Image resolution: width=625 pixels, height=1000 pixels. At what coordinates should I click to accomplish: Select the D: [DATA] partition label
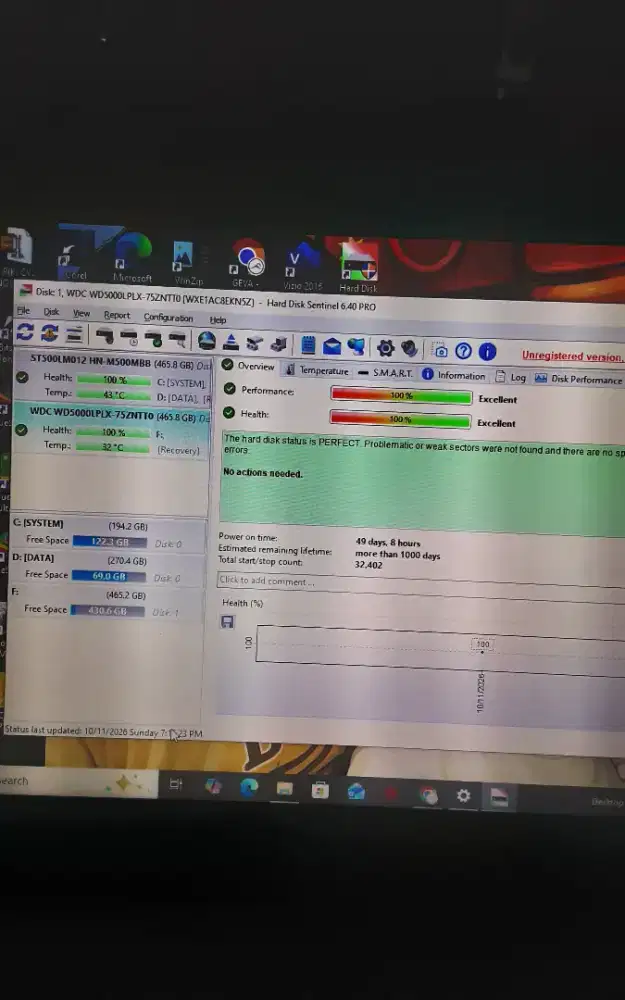33,557
